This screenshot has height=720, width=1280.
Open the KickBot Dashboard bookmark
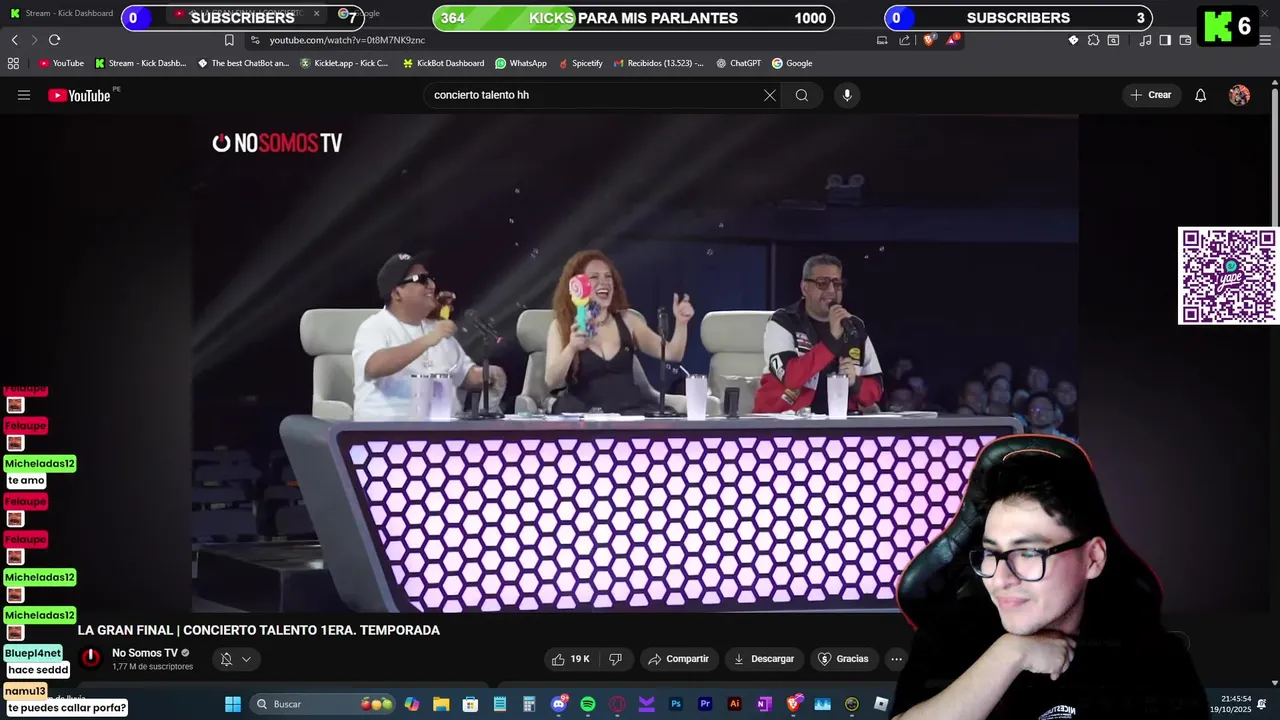coord(443,63)
